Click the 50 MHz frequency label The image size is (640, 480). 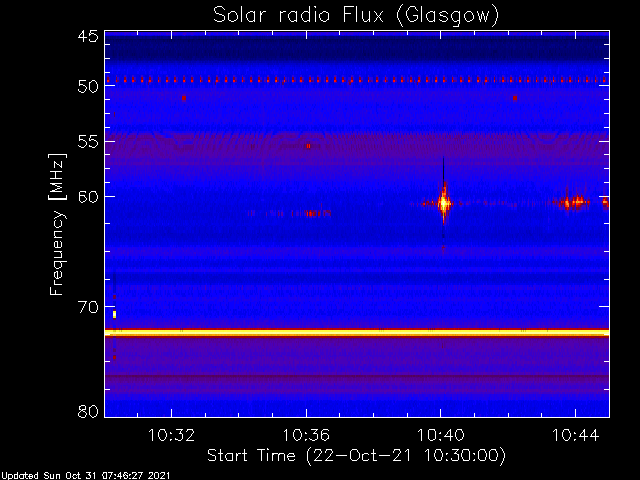coord(88,87)
